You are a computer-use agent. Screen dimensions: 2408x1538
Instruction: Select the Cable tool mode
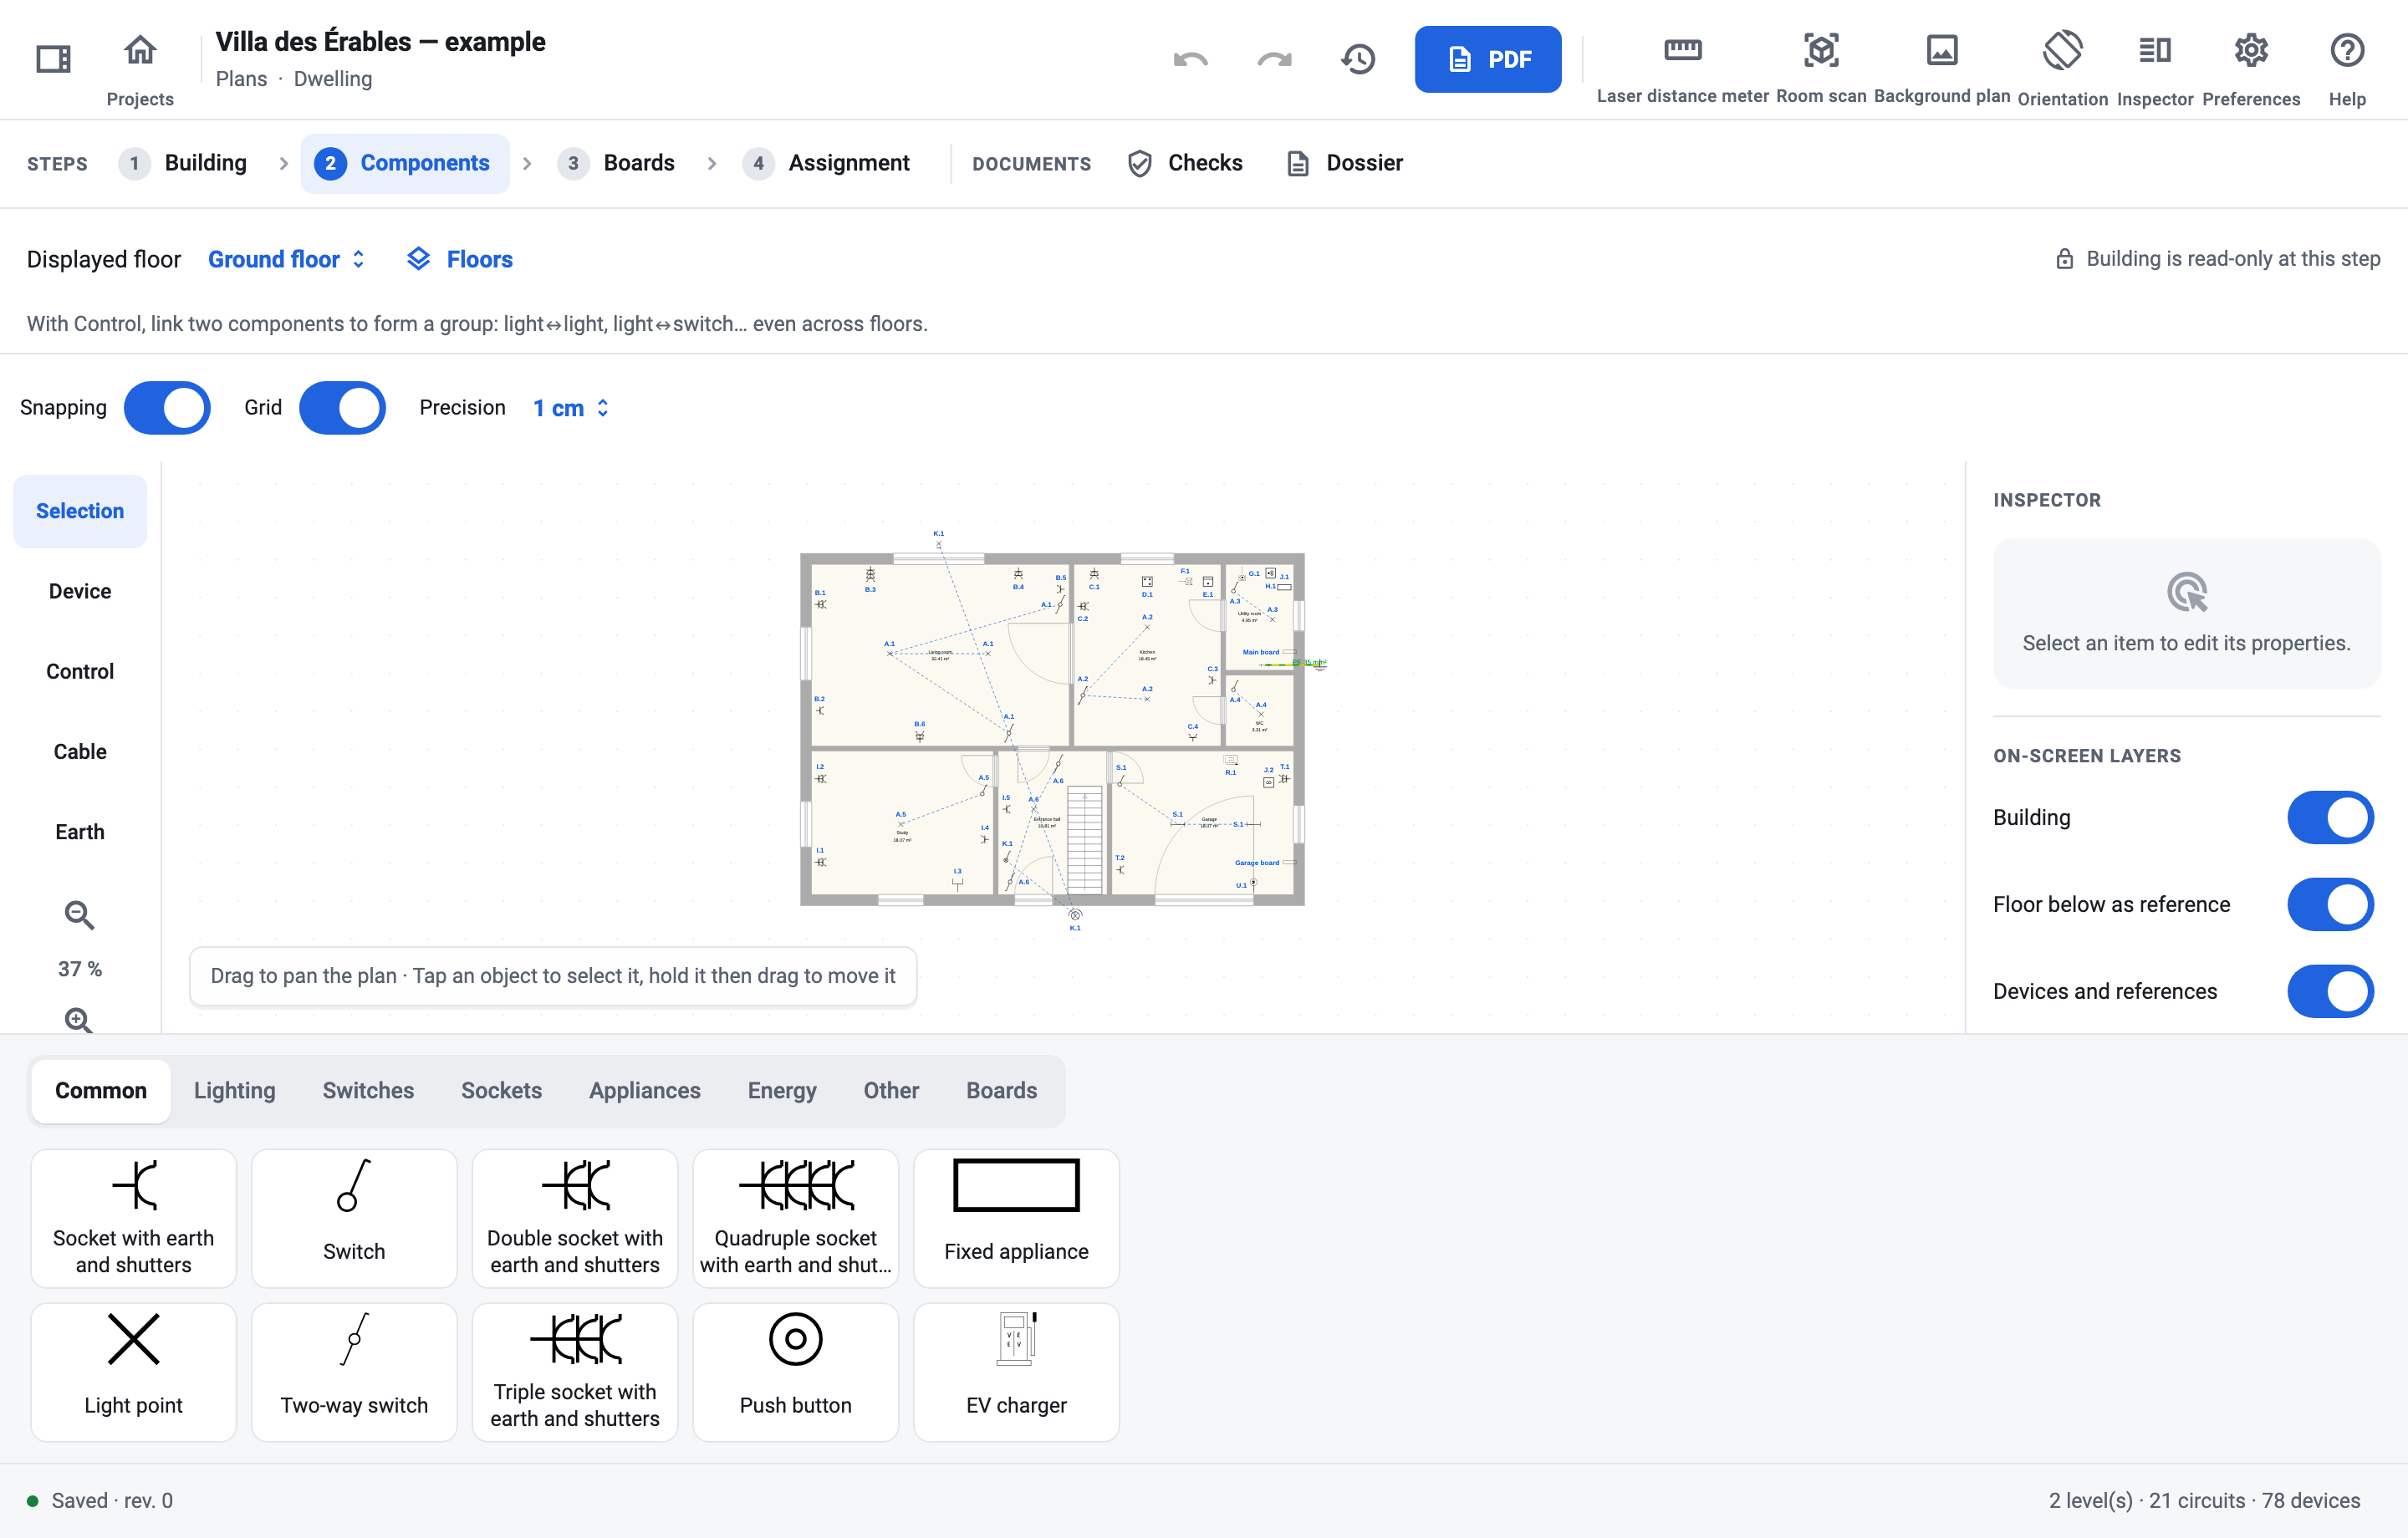tap(80, 751)
